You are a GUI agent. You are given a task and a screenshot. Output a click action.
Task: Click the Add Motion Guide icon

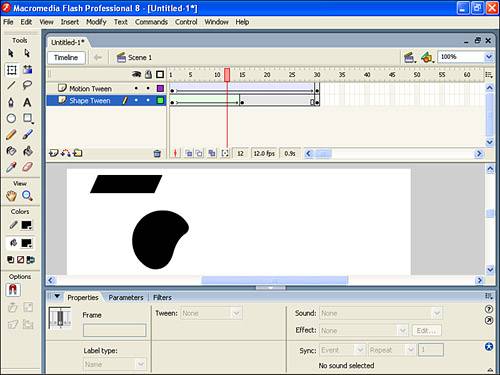tap(66, 153)
